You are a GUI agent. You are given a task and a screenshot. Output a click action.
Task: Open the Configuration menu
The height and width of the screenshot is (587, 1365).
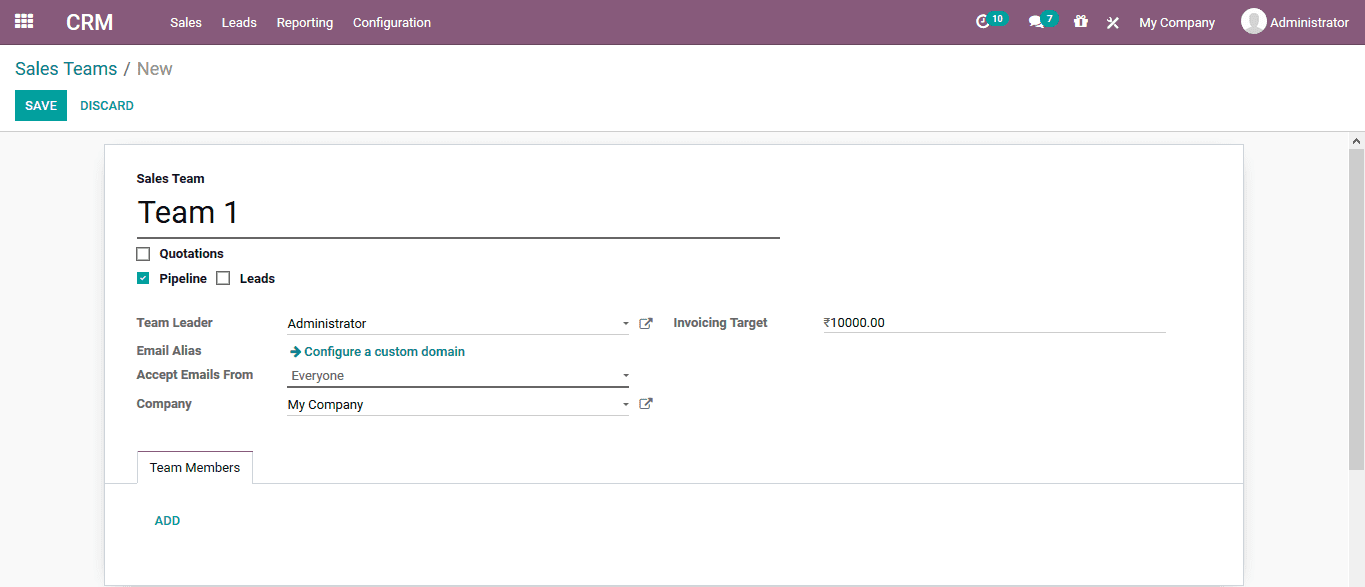click(391, 22)
